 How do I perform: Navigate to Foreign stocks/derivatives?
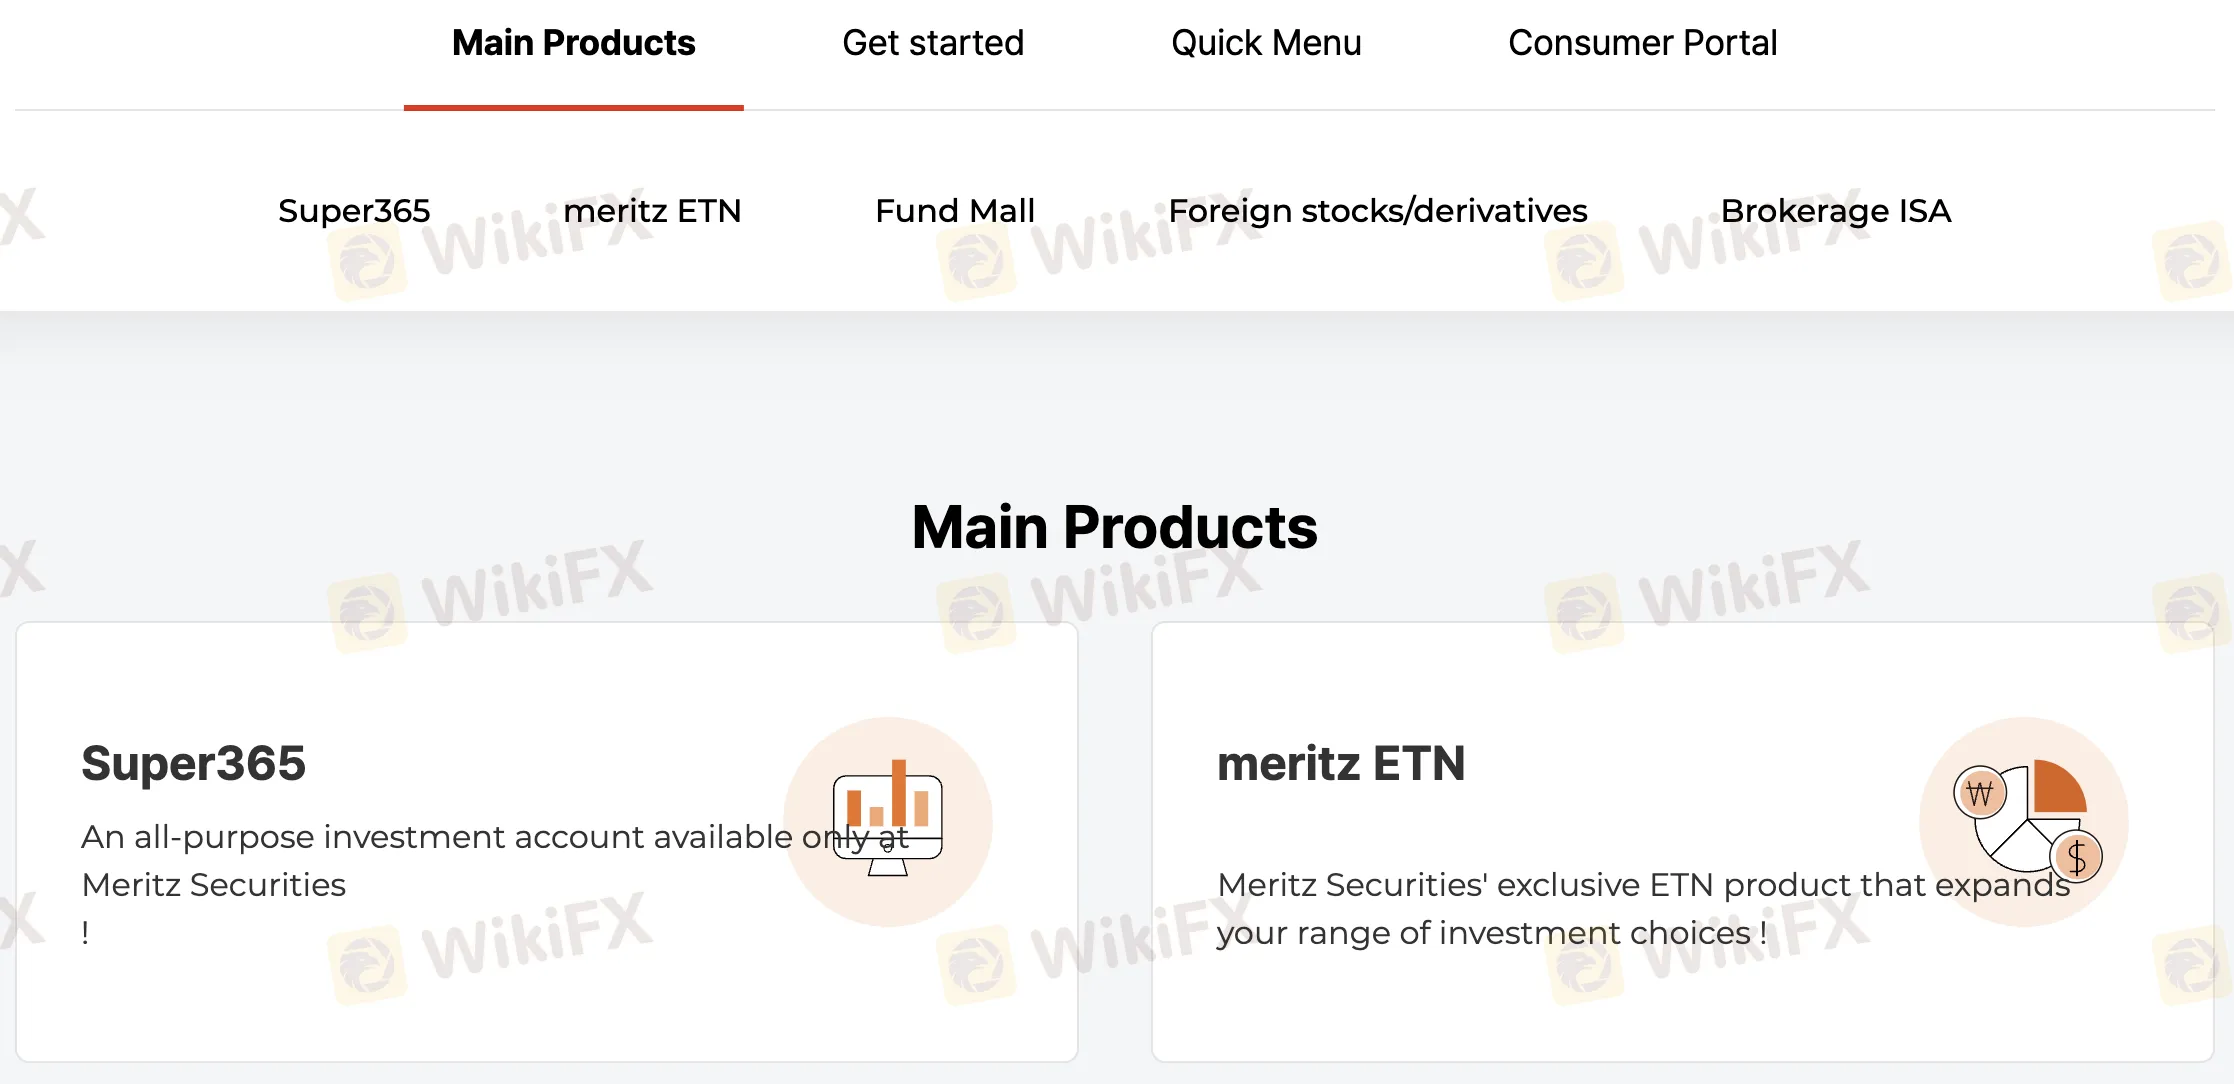[1378, 211]
